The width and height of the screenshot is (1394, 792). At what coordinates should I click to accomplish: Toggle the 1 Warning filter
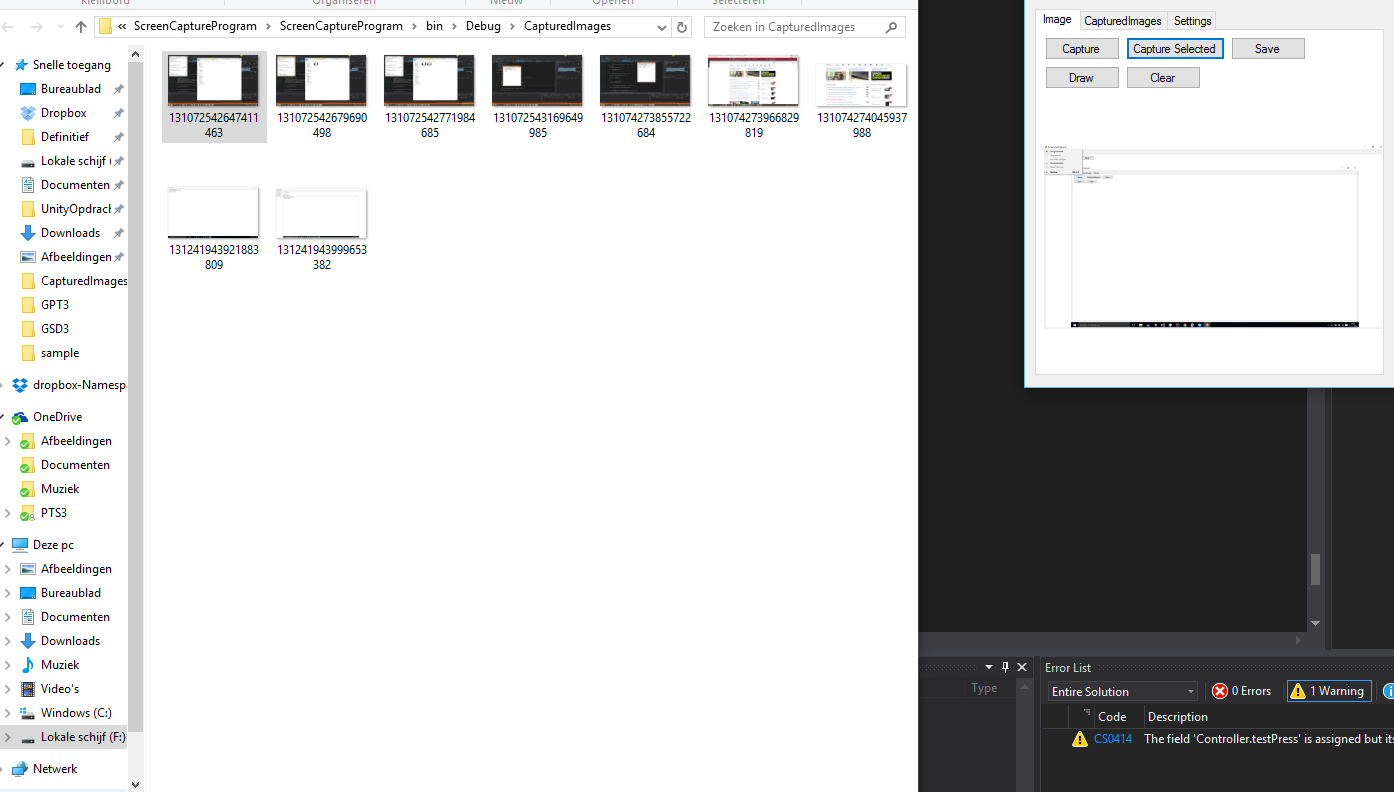(1328, 691)
